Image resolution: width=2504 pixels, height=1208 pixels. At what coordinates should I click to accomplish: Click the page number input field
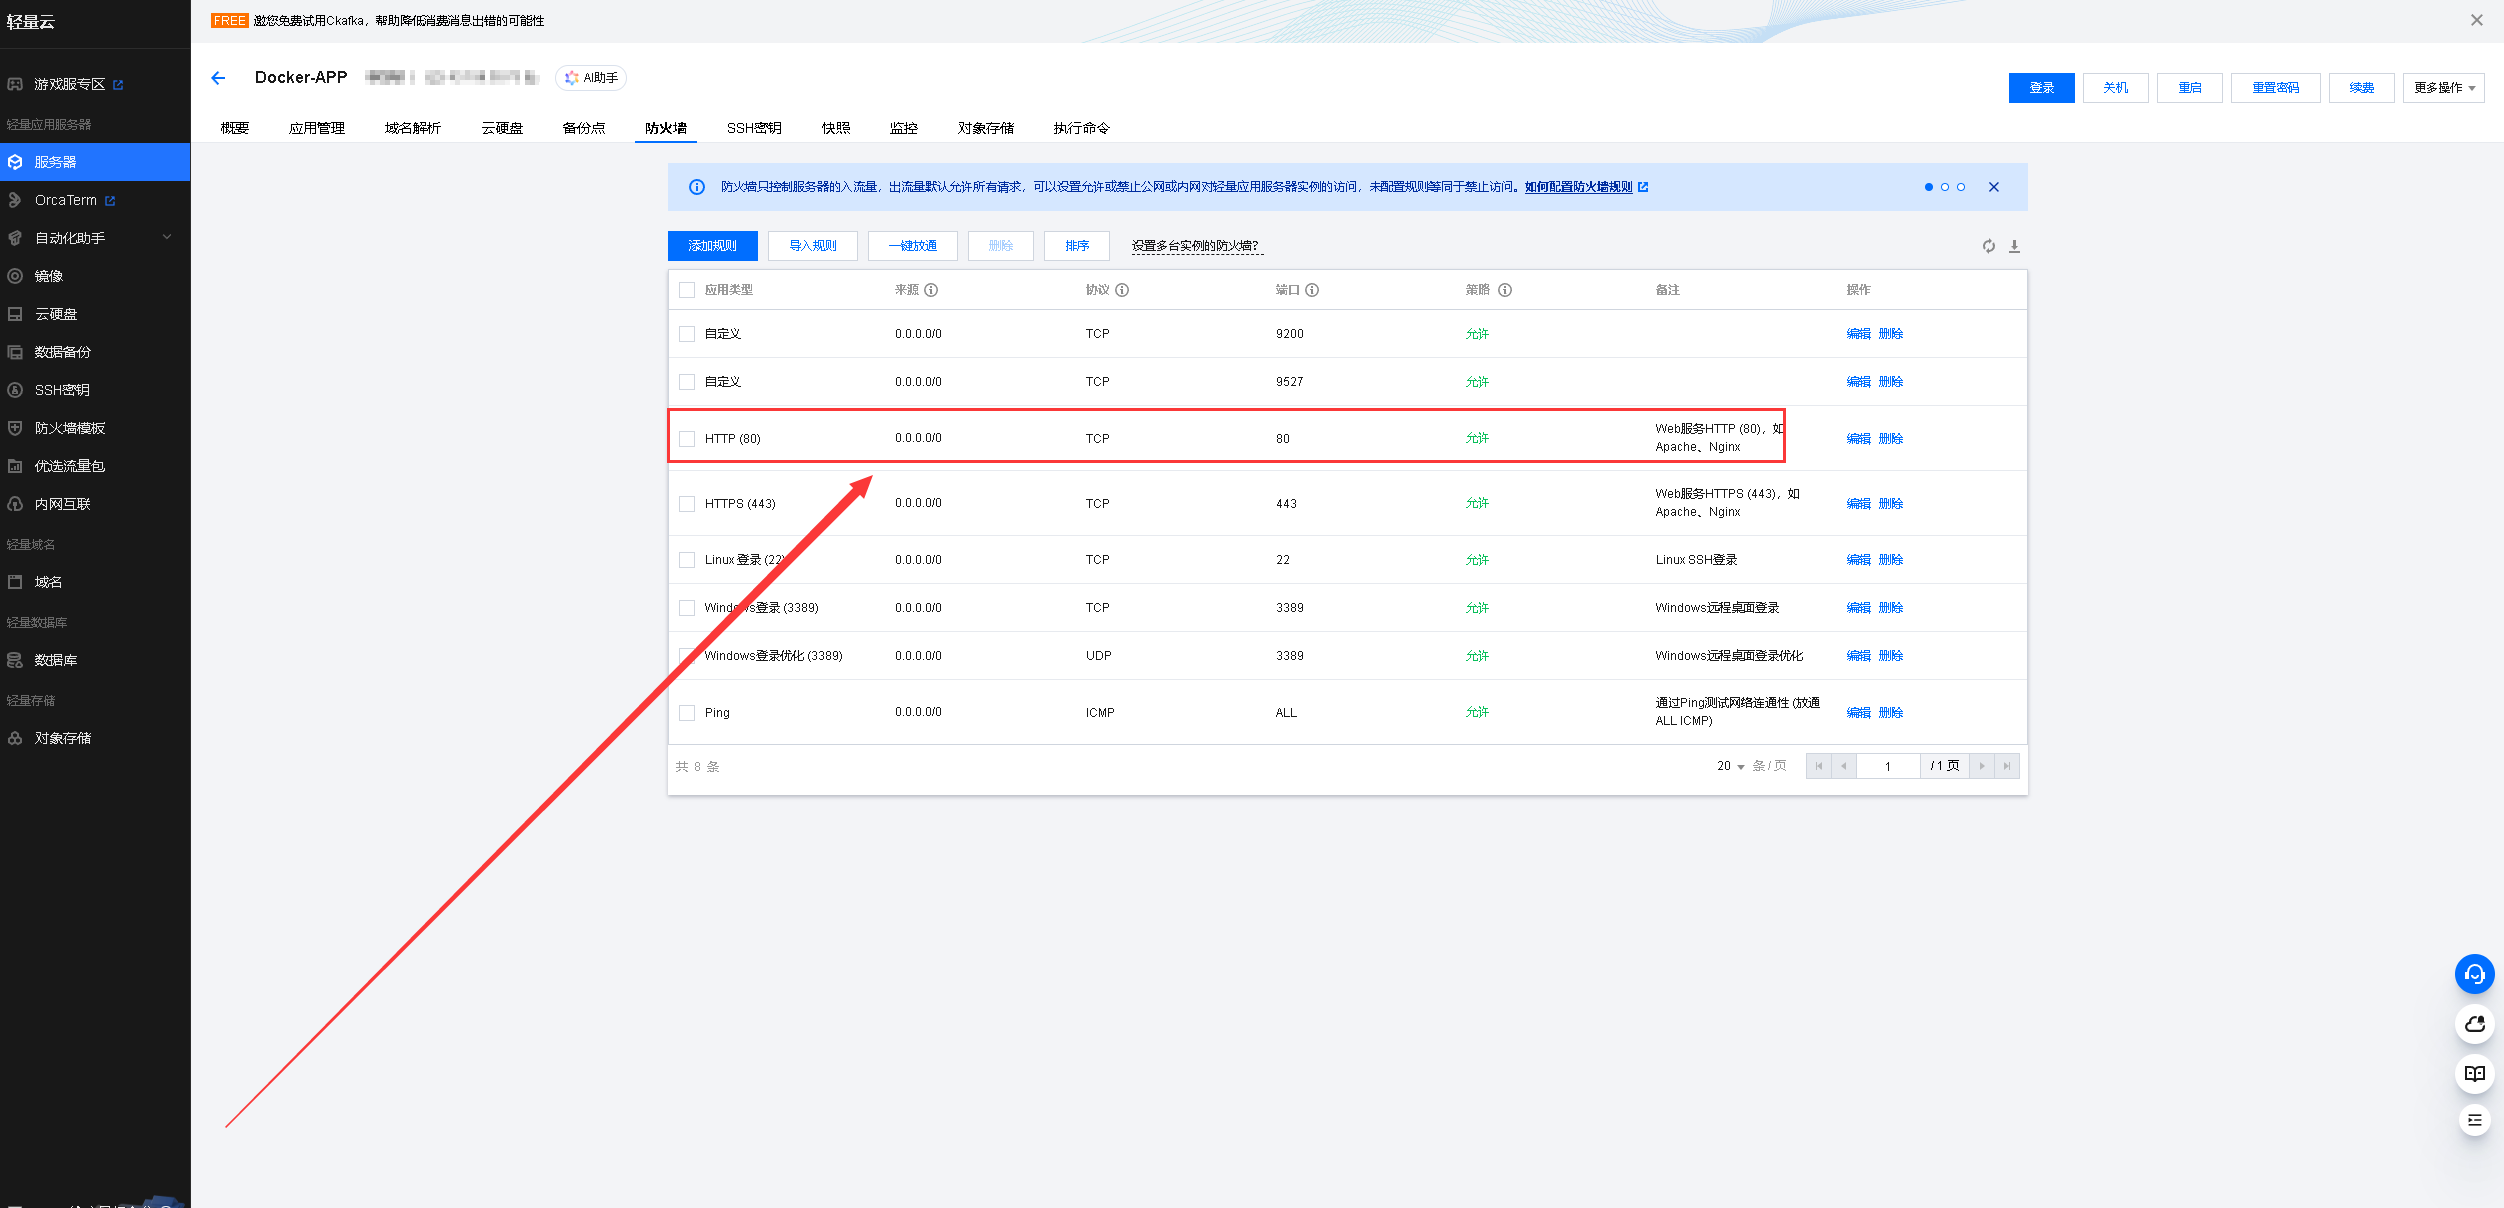(x=1887, y=767)
